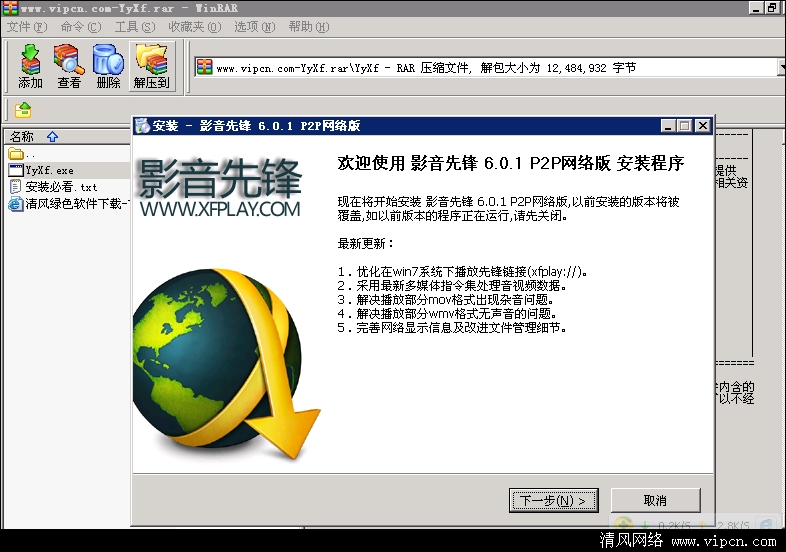Screen dimensions: 786x552
Task: Click the 安装必看.txt document icon
Action: pyautogui.click(x=16, y=187)
